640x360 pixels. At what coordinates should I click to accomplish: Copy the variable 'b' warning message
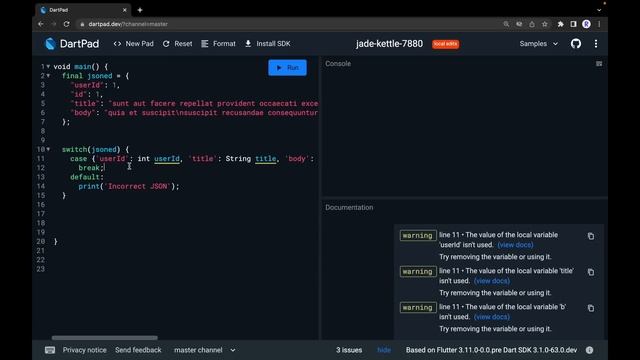click(x=591, y=308)
